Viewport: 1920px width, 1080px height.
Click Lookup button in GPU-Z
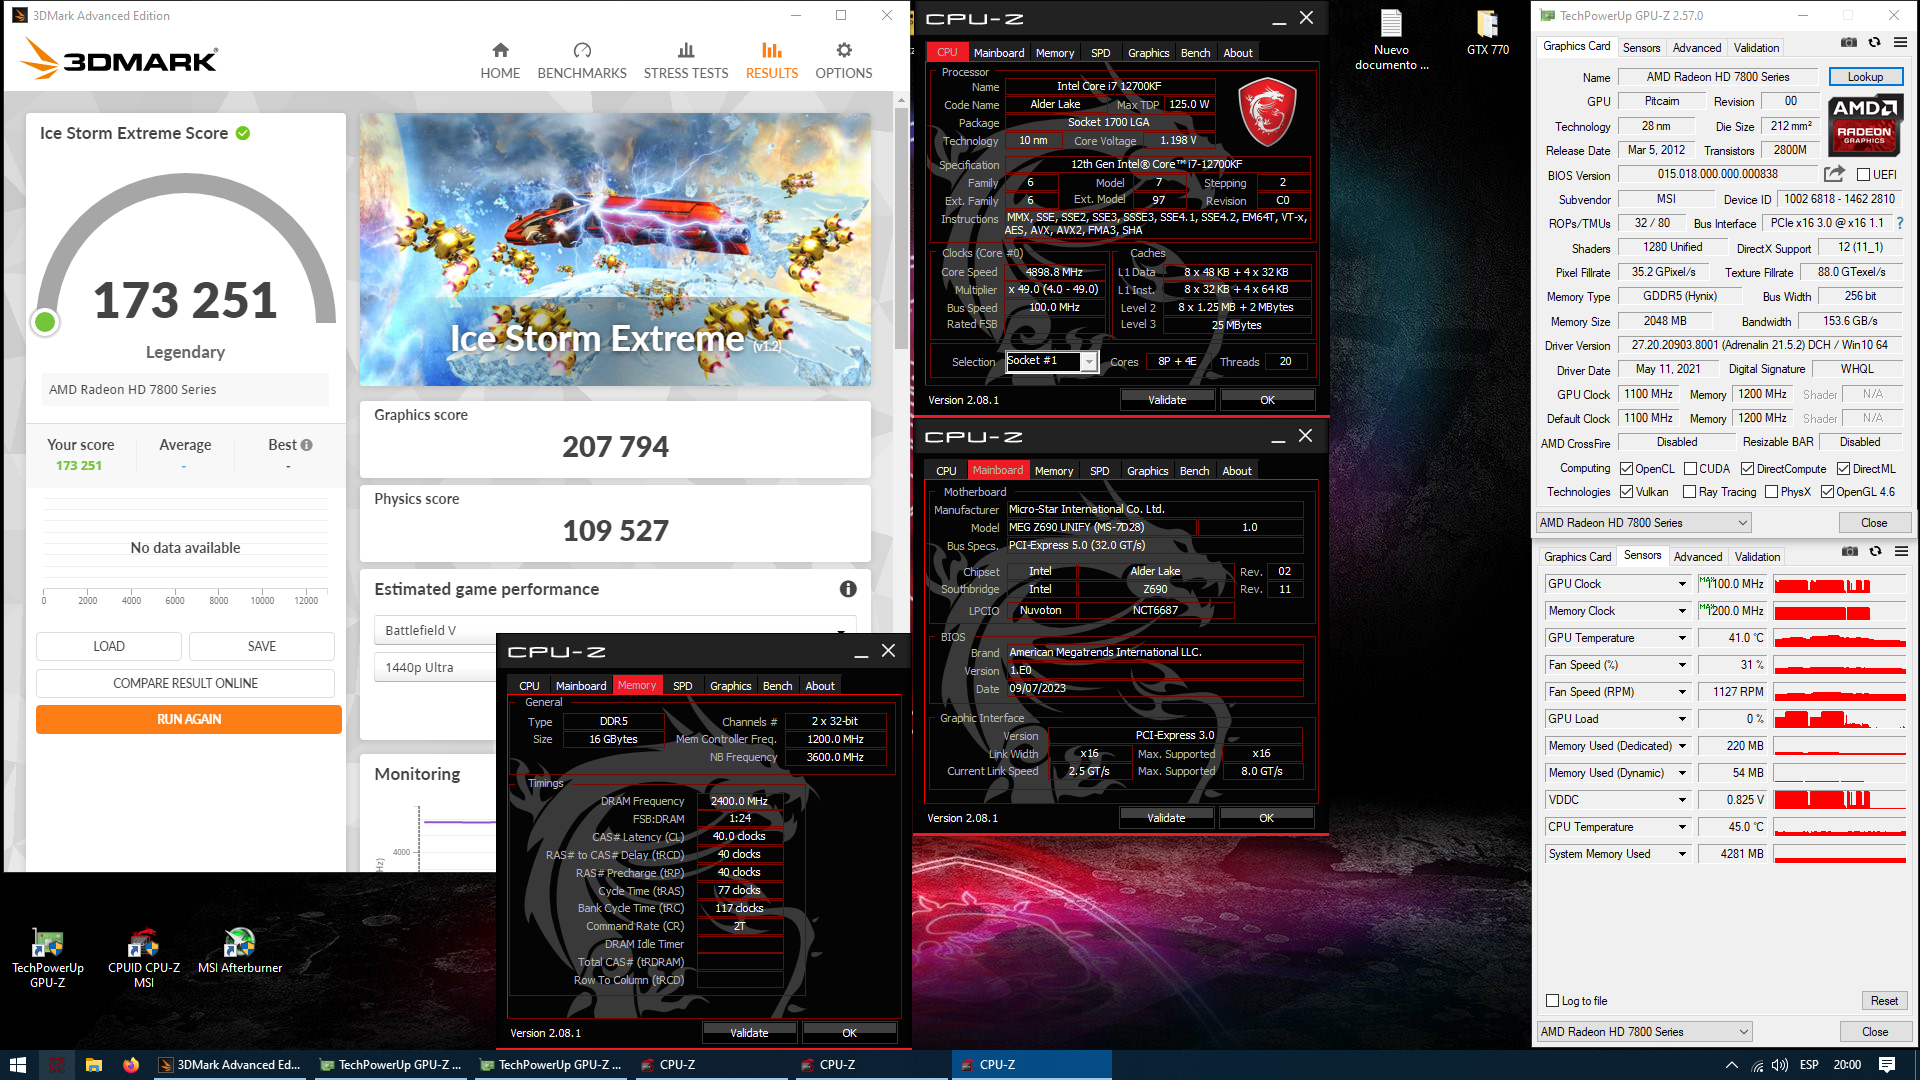click(x=1865, y=77)
